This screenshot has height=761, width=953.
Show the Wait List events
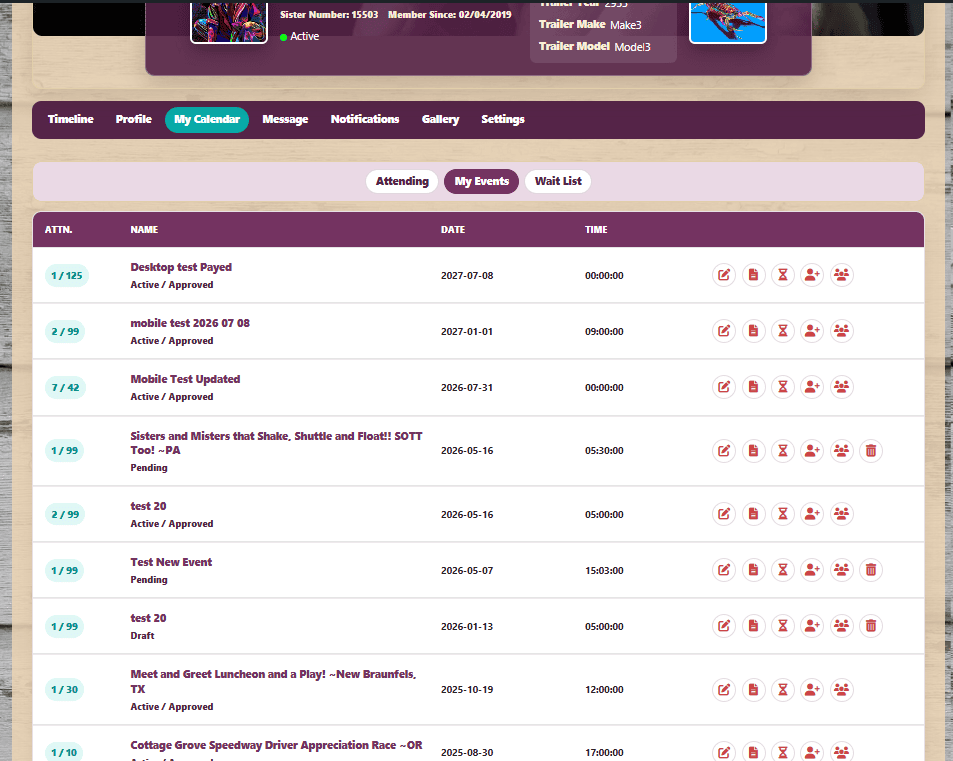pyautogui.click(x=558, y=181)
